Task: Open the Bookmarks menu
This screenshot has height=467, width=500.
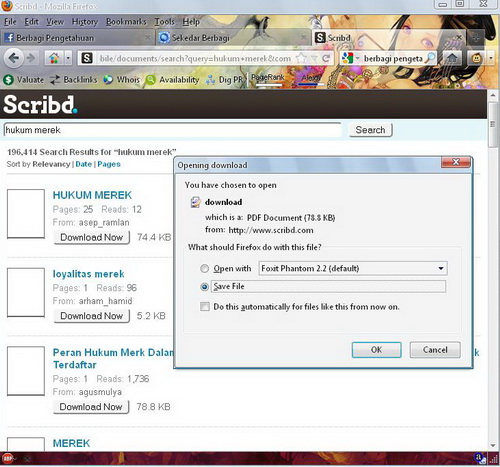Action: (x=126, y=22)
